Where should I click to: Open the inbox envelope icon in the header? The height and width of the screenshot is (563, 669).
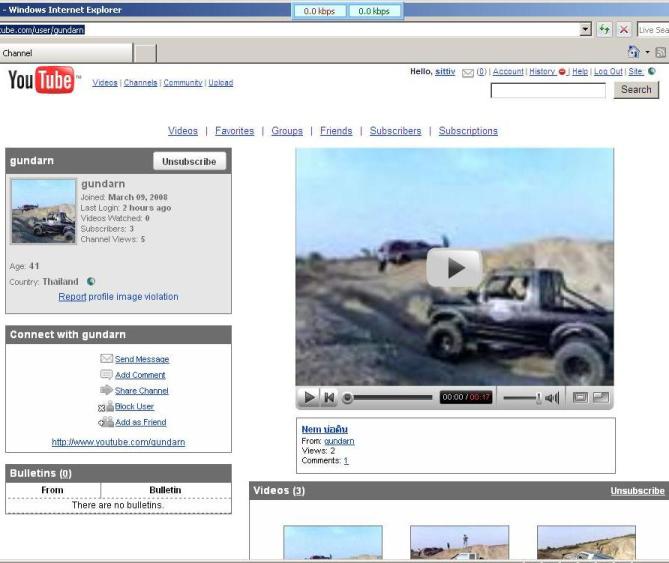tap(467, 72)
